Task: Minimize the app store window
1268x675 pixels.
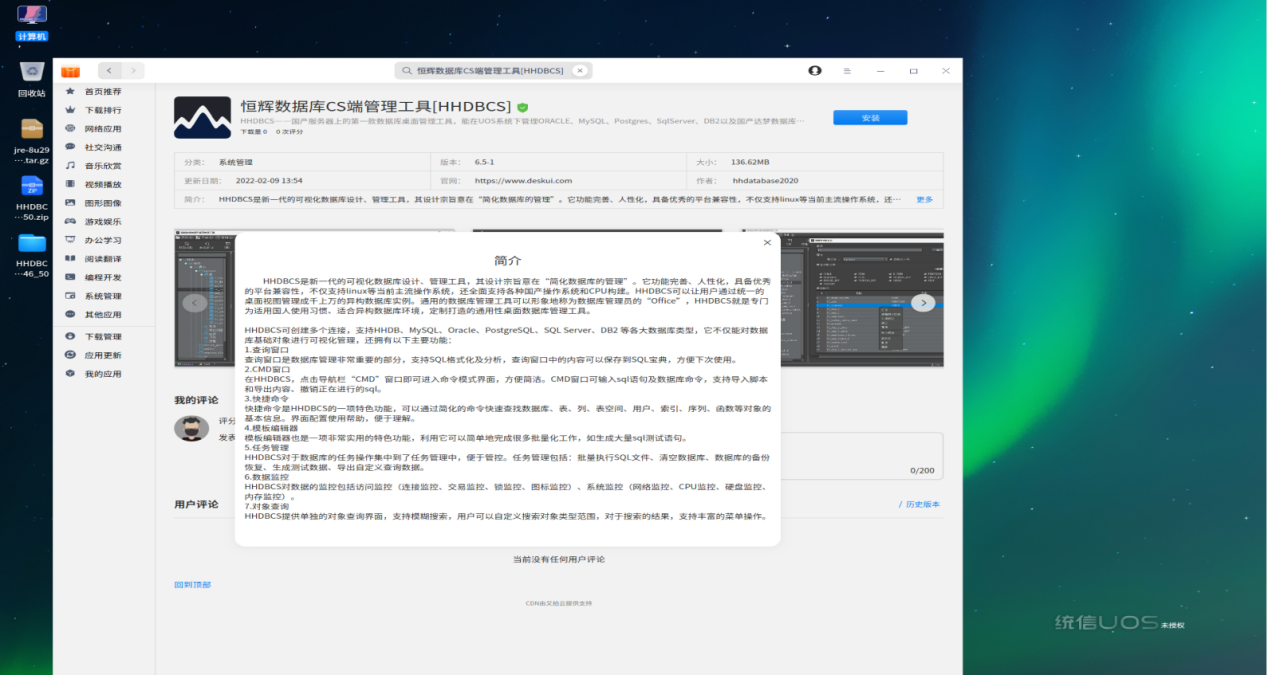Action: point(880,71)
